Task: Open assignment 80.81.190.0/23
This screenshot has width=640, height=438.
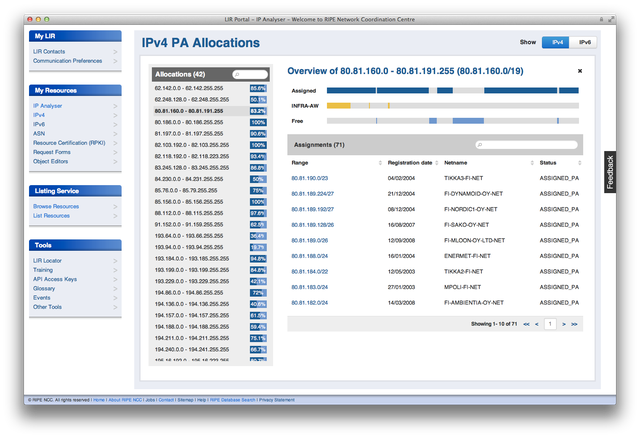Action: point(309,178)
